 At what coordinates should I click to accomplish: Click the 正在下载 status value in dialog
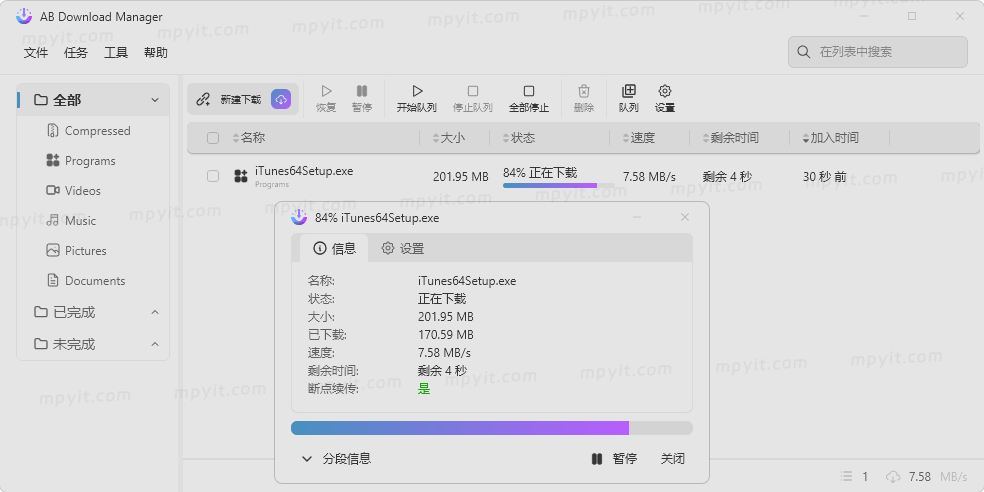[x=442, y=299]
